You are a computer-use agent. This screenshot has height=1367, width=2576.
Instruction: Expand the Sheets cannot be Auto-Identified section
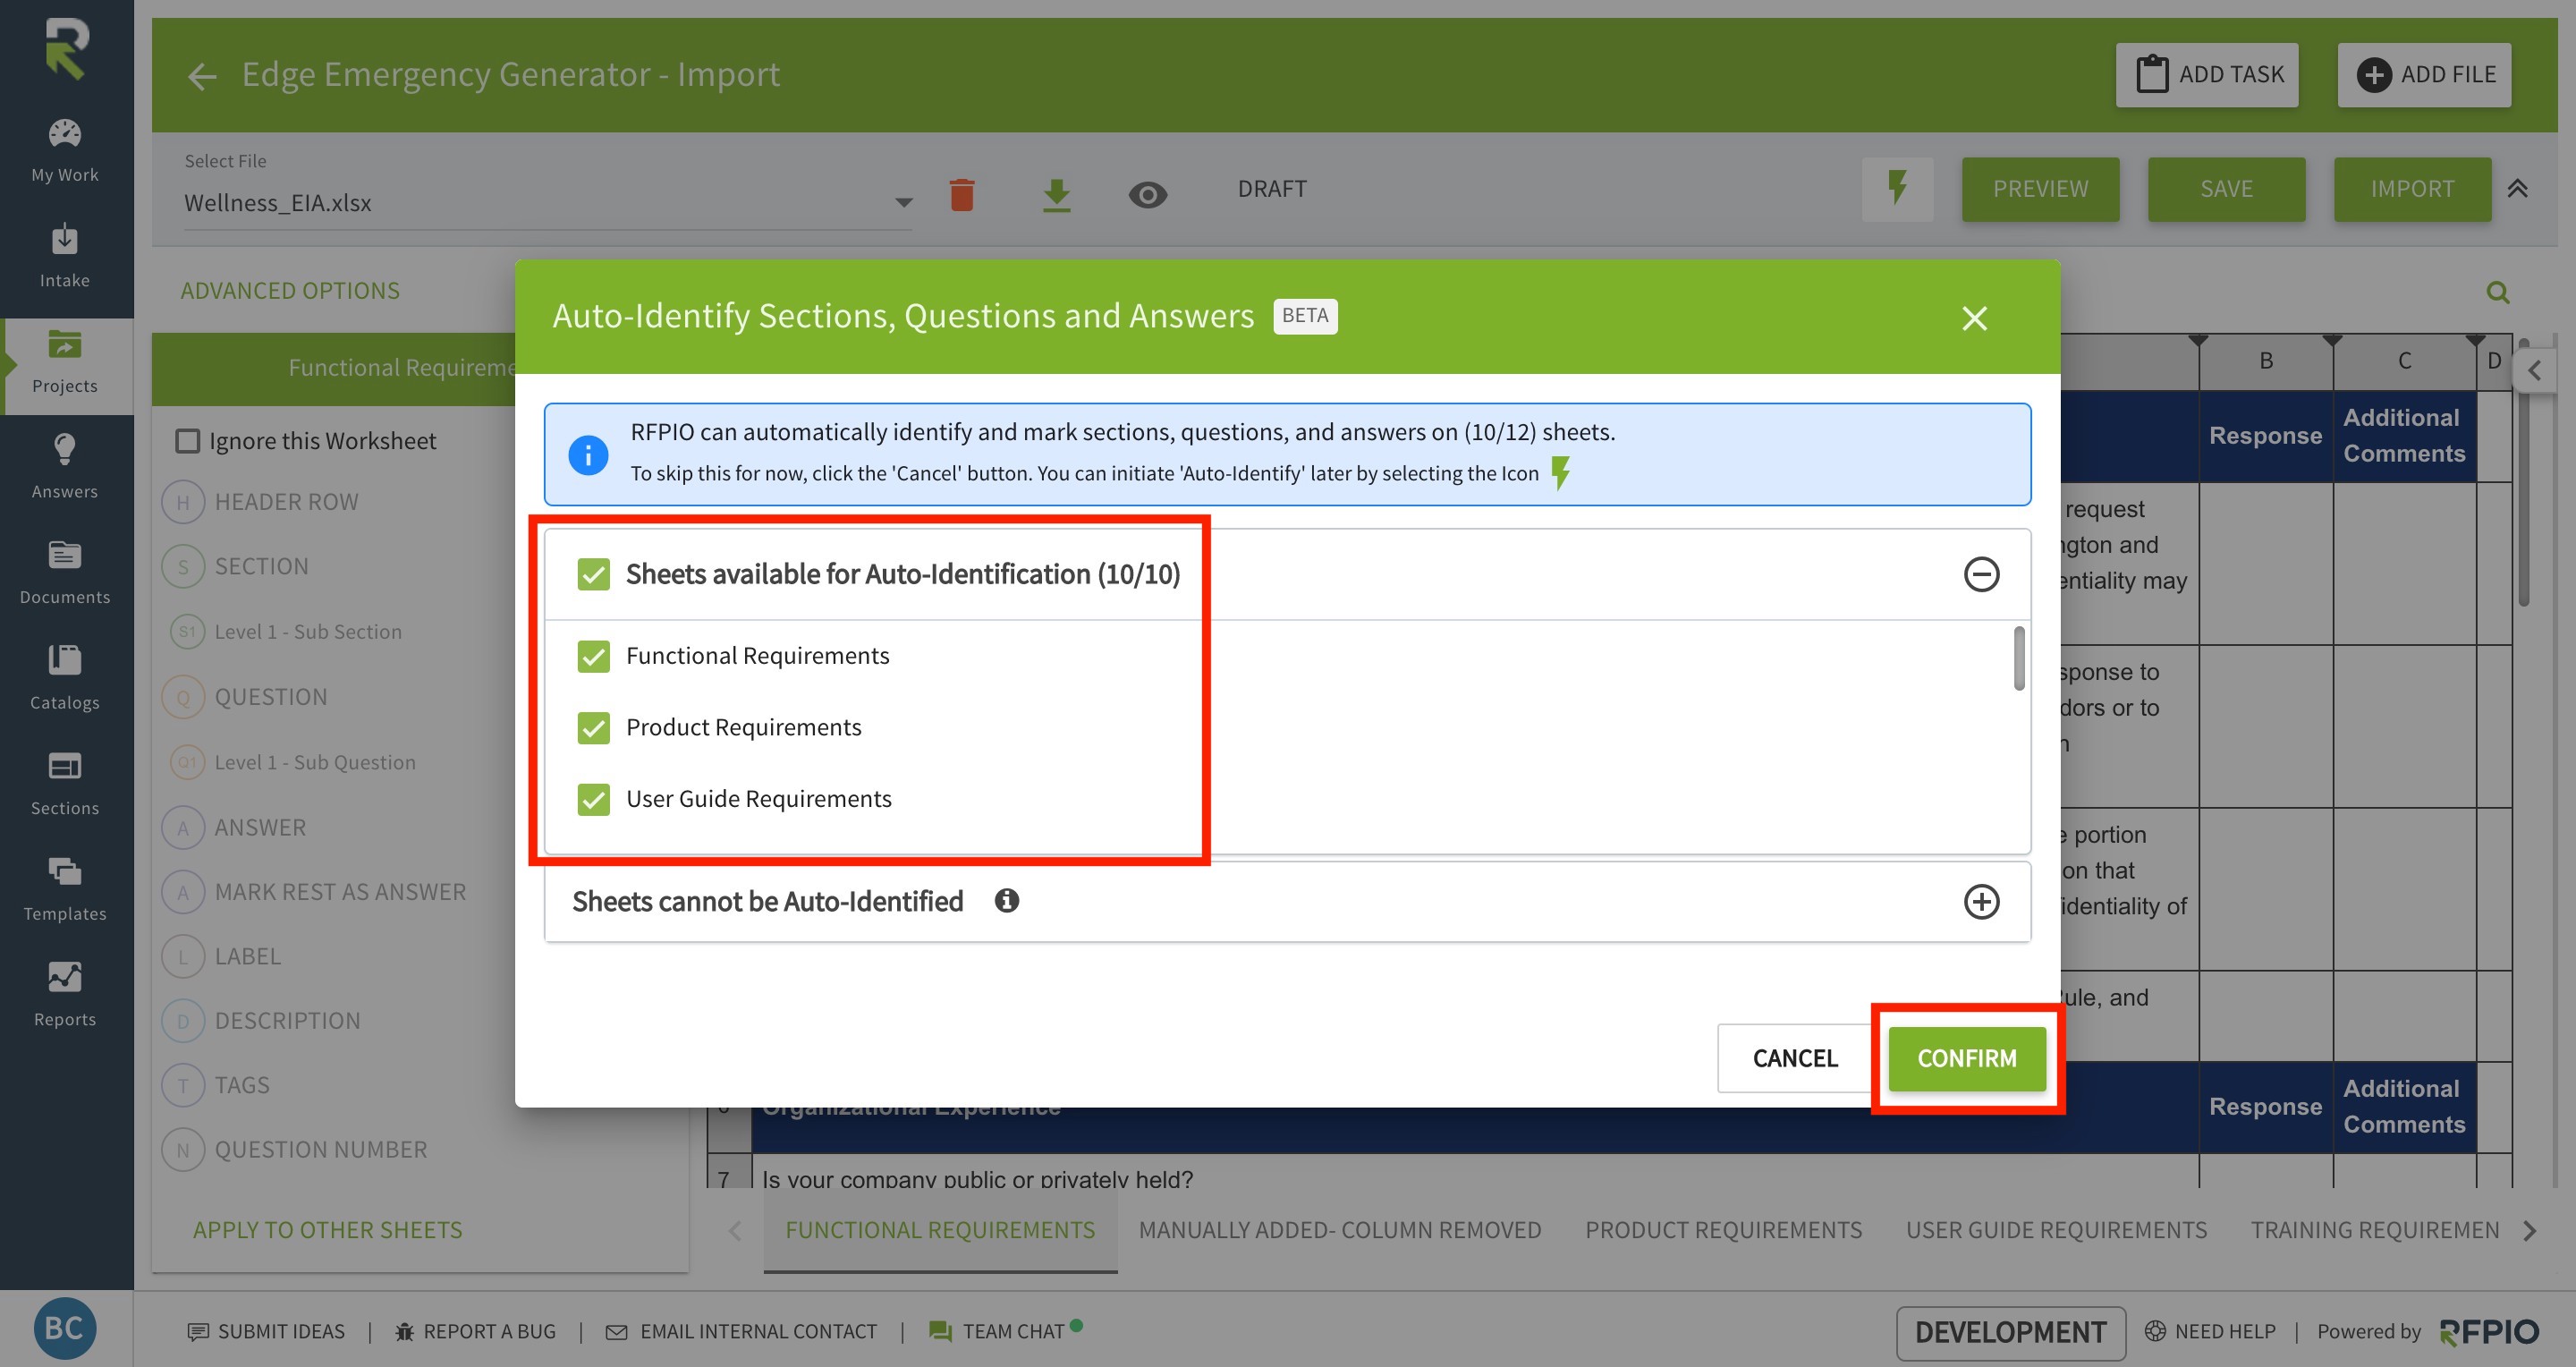click(1980, 901)
